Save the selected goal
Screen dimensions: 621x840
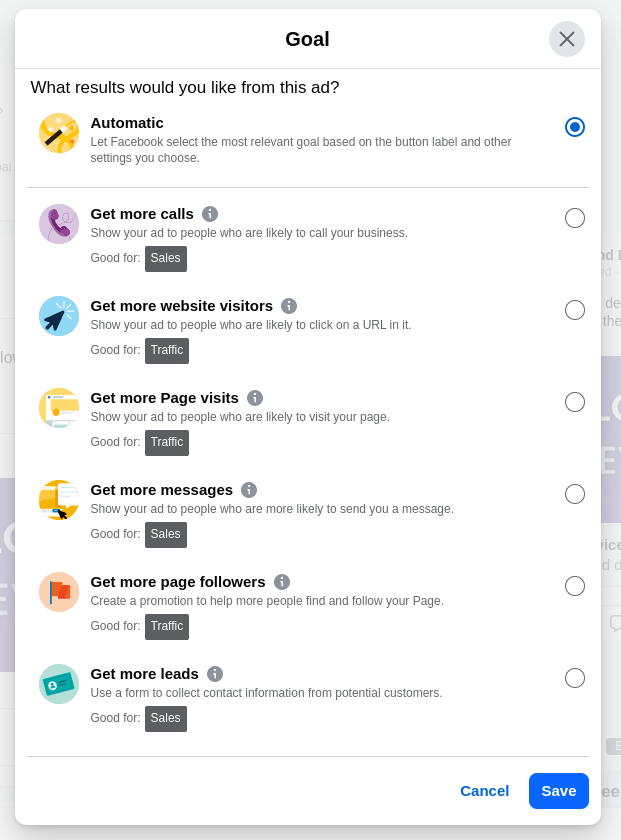[x=558, y=791]
